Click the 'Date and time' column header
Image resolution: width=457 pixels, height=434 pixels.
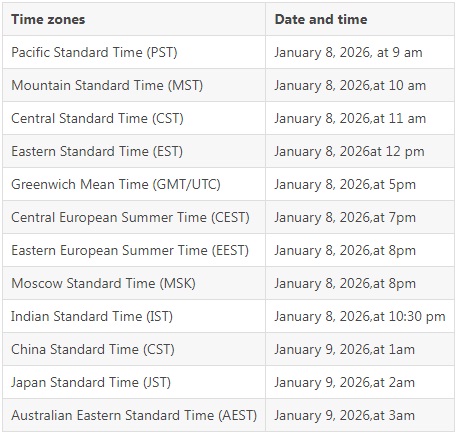tap(360, 19)
